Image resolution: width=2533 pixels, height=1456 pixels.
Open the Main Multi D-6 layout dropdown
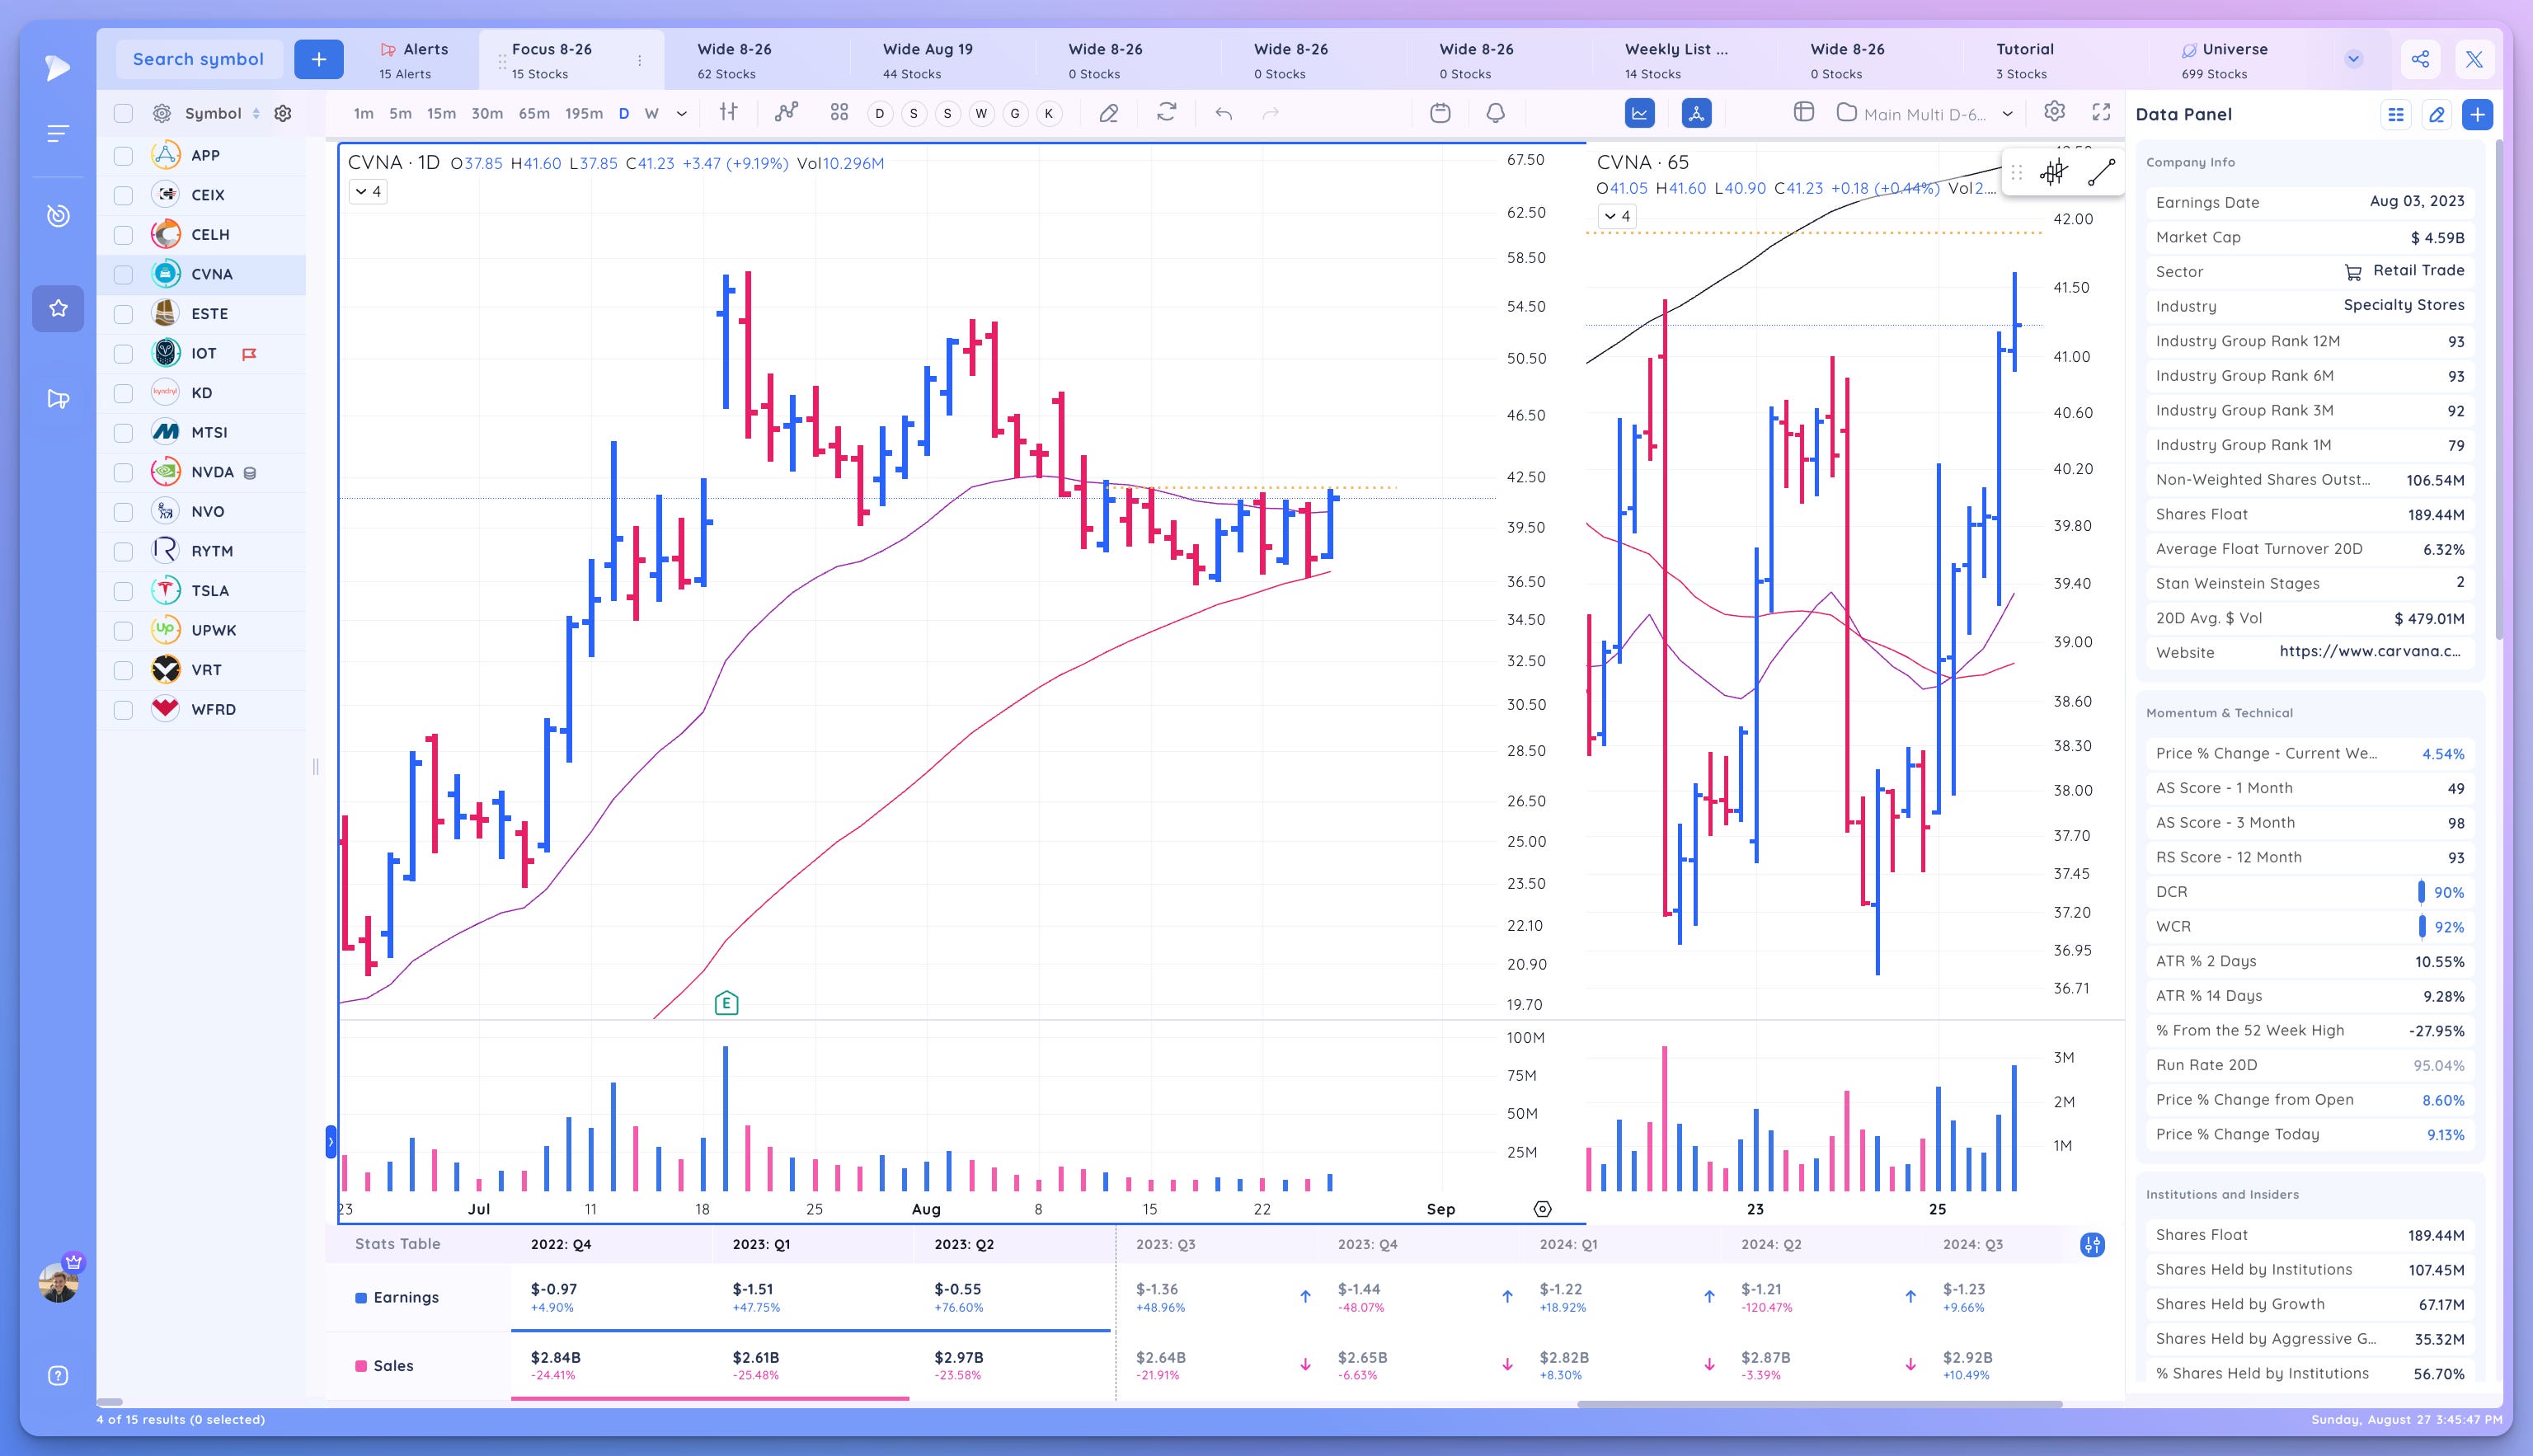1925,113
